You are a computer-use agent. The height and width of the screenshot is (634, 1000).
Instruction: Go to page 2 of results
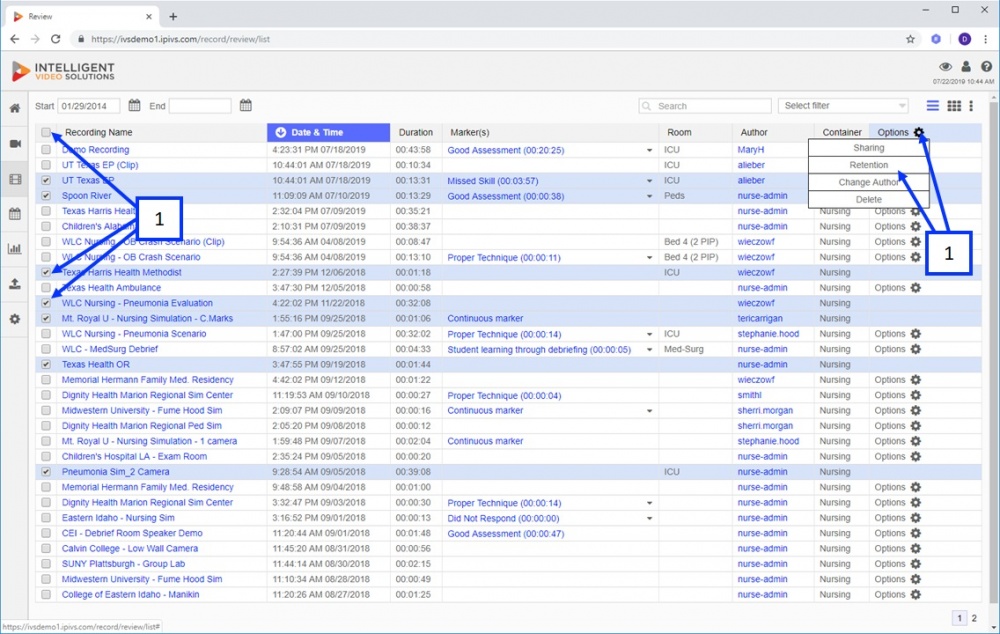point(974,617)
